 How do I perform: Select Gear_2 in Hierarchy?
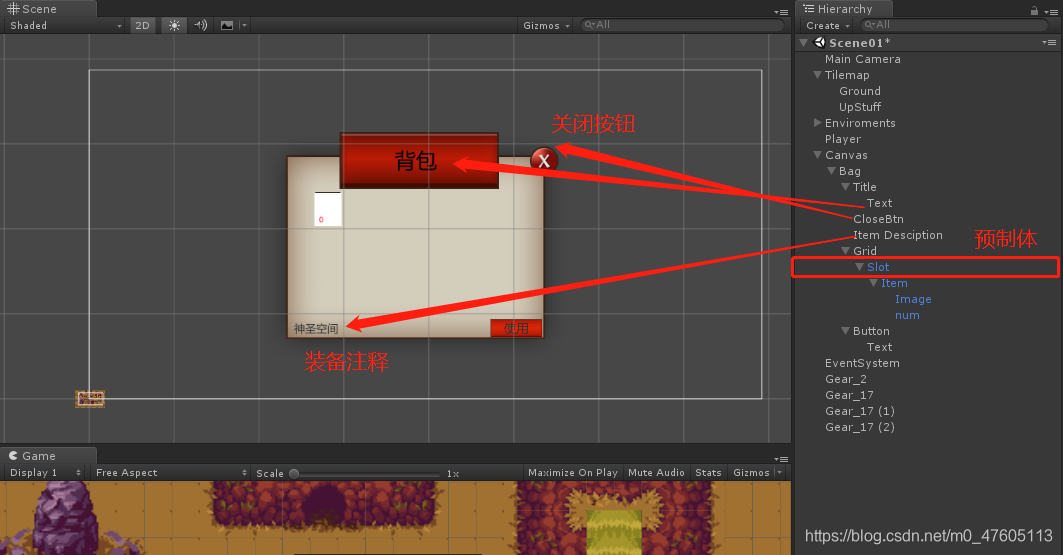tap(845, 379)
